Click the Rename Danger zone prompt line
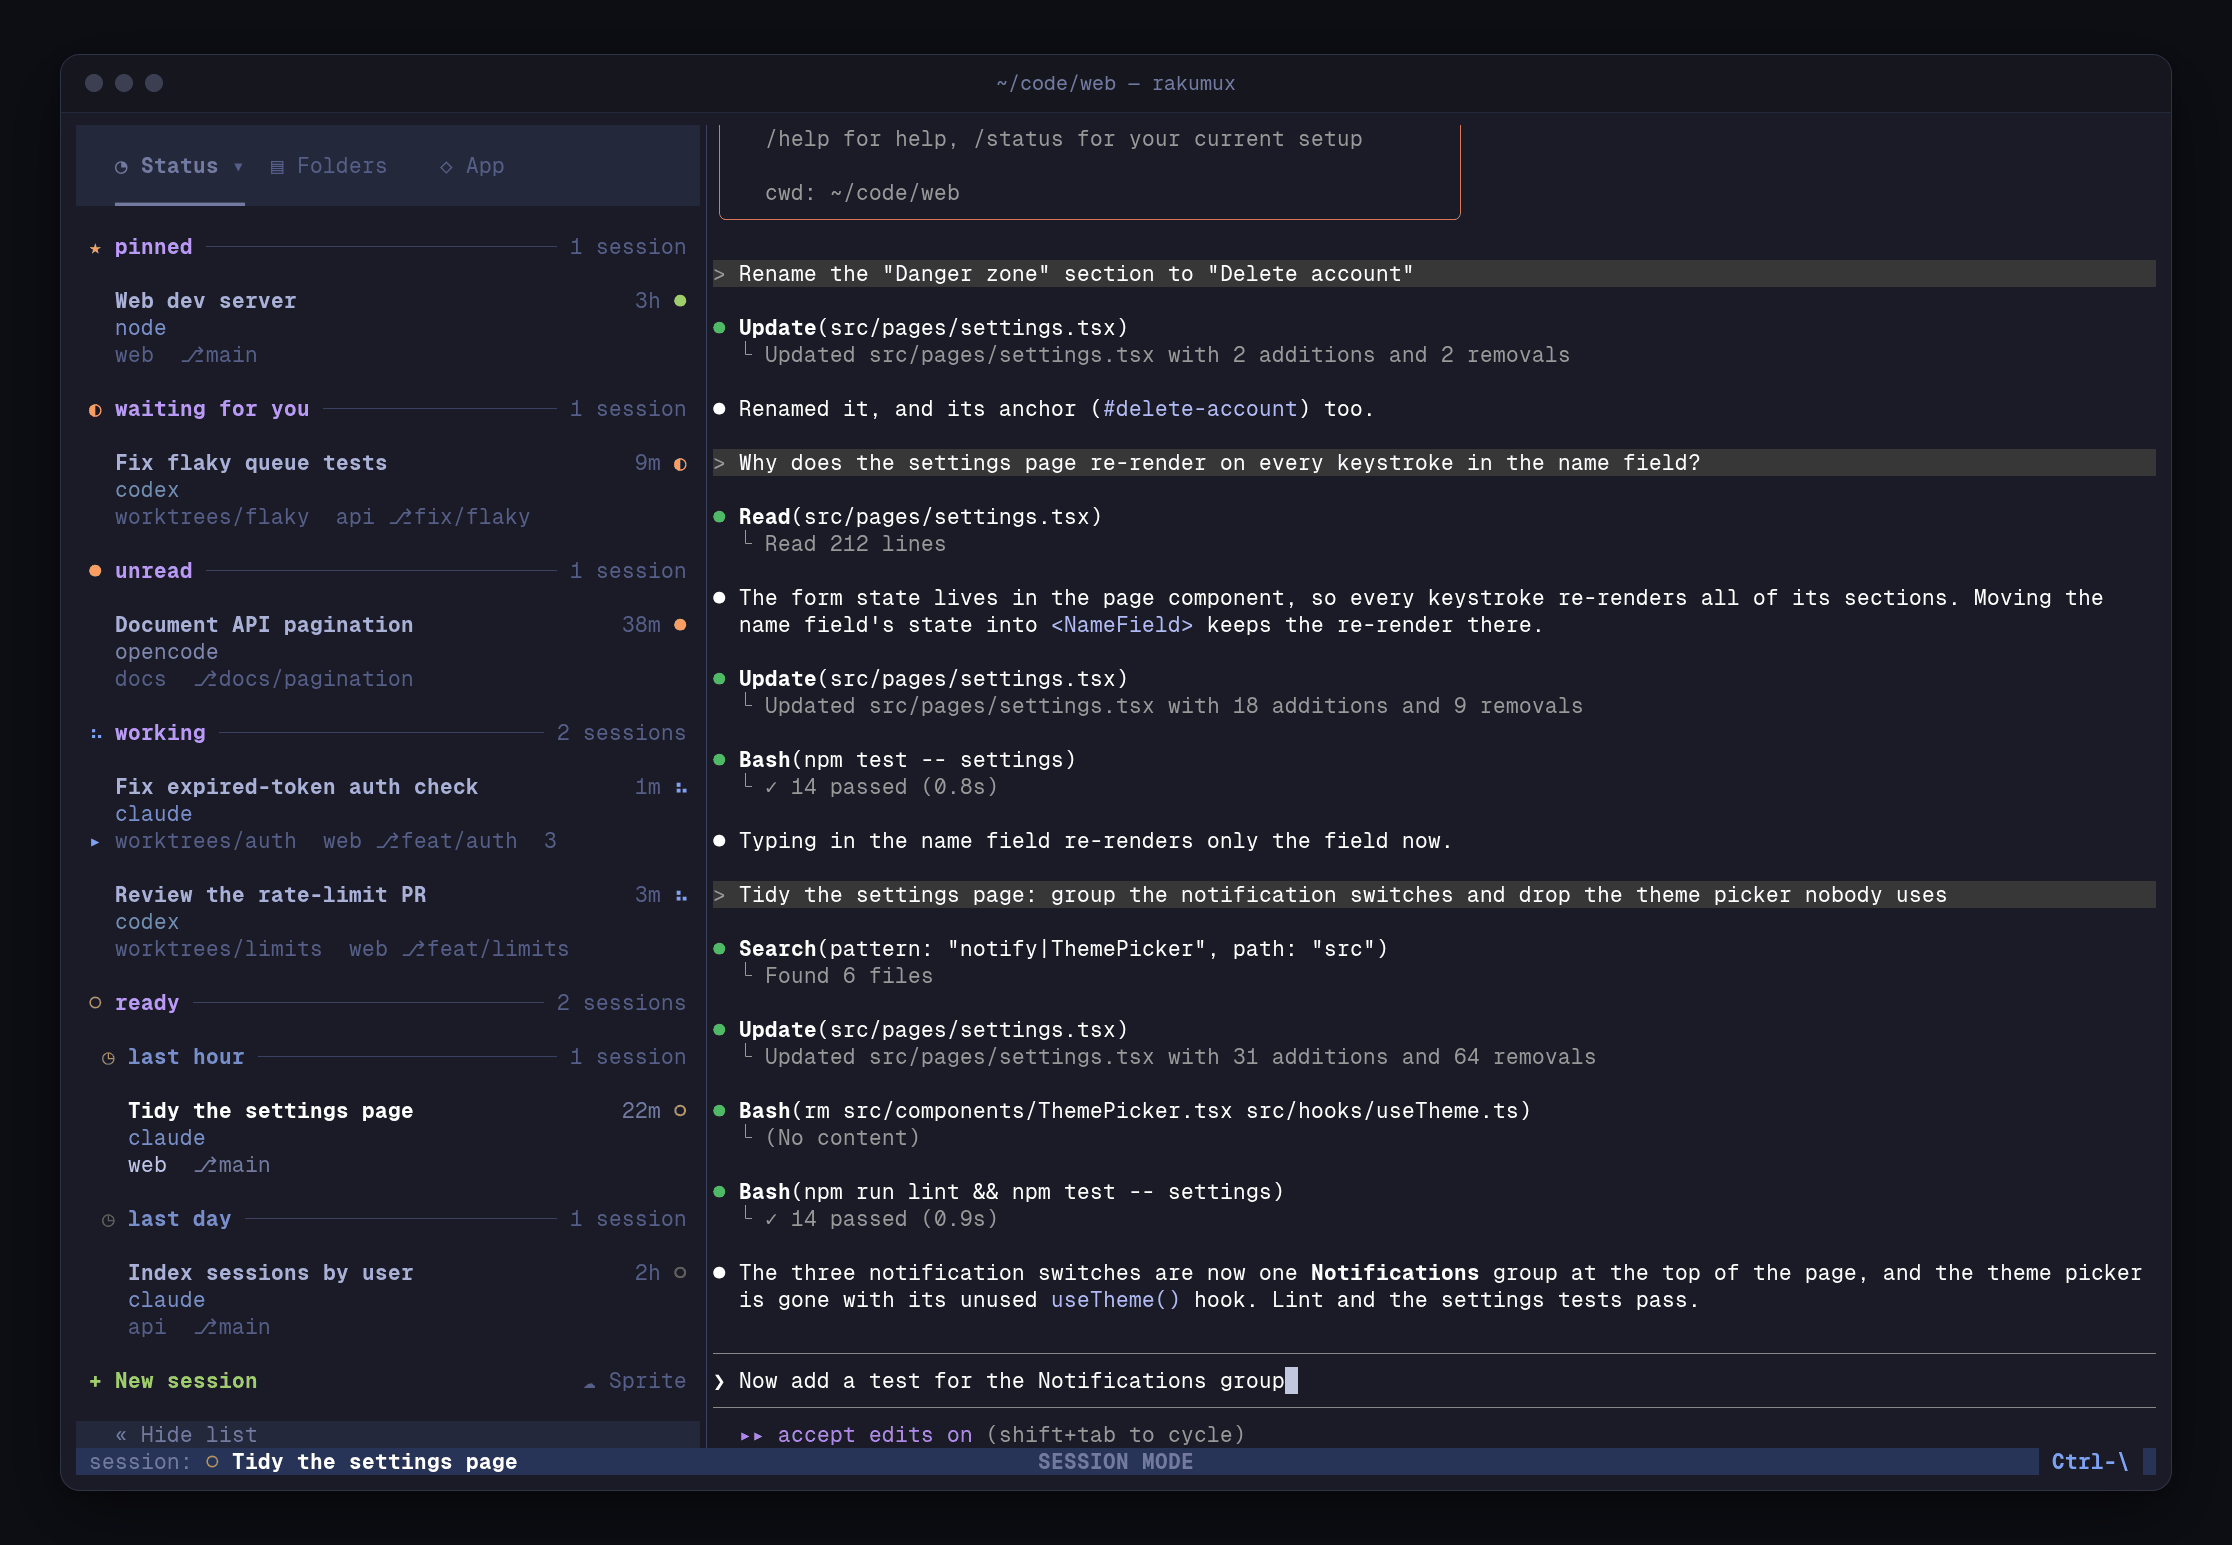 [1434, 274]
